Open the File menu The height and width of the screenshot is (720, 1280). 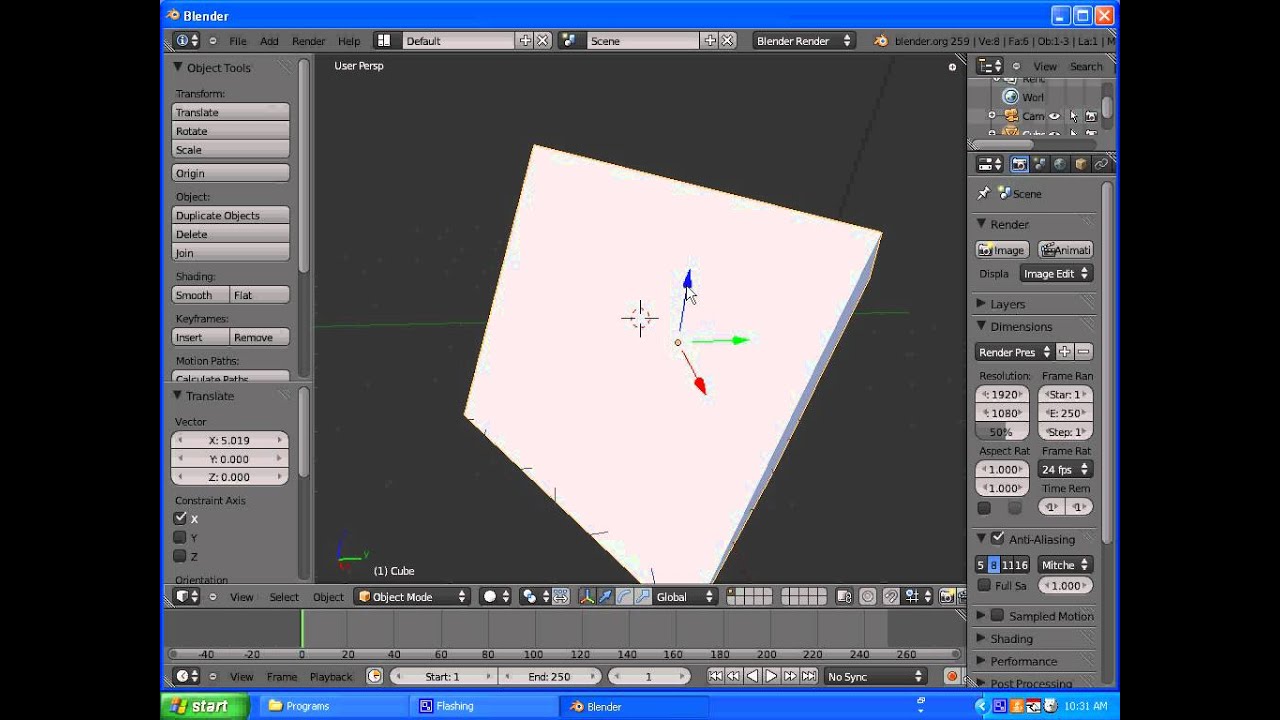(x=238, y=41)
